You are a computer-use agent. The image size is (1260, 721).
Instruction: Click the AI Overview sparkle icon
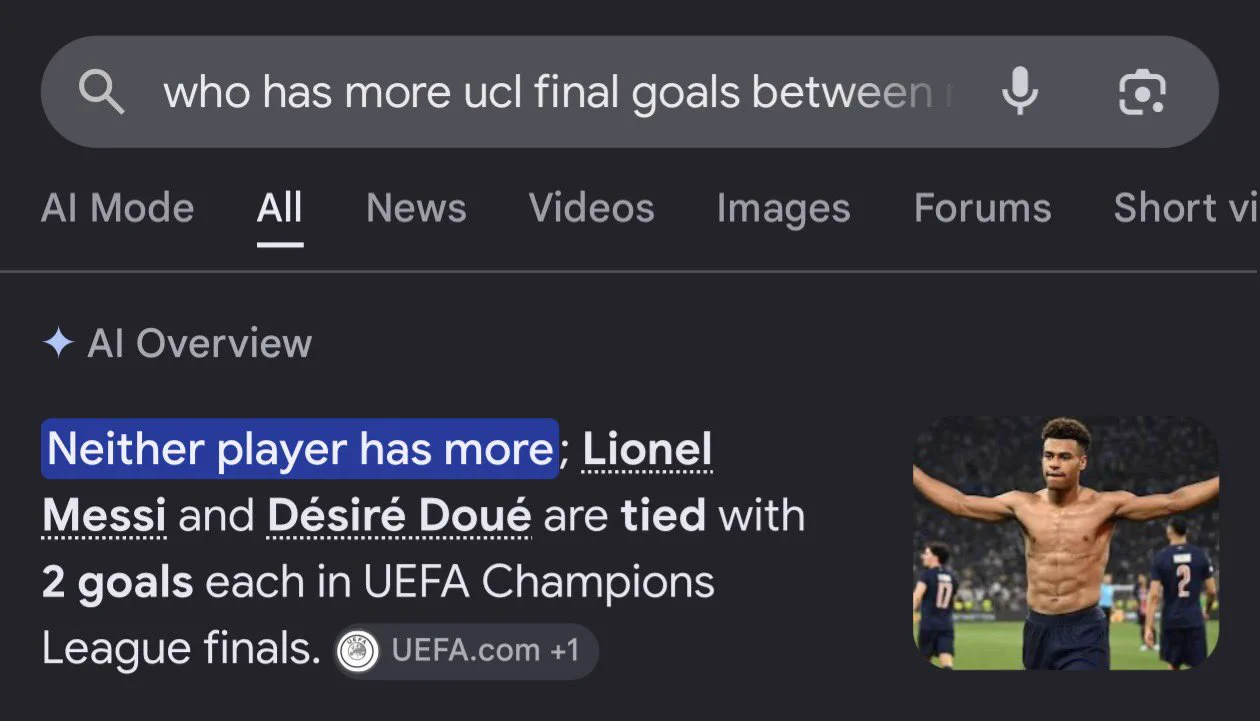pos(59,344)
